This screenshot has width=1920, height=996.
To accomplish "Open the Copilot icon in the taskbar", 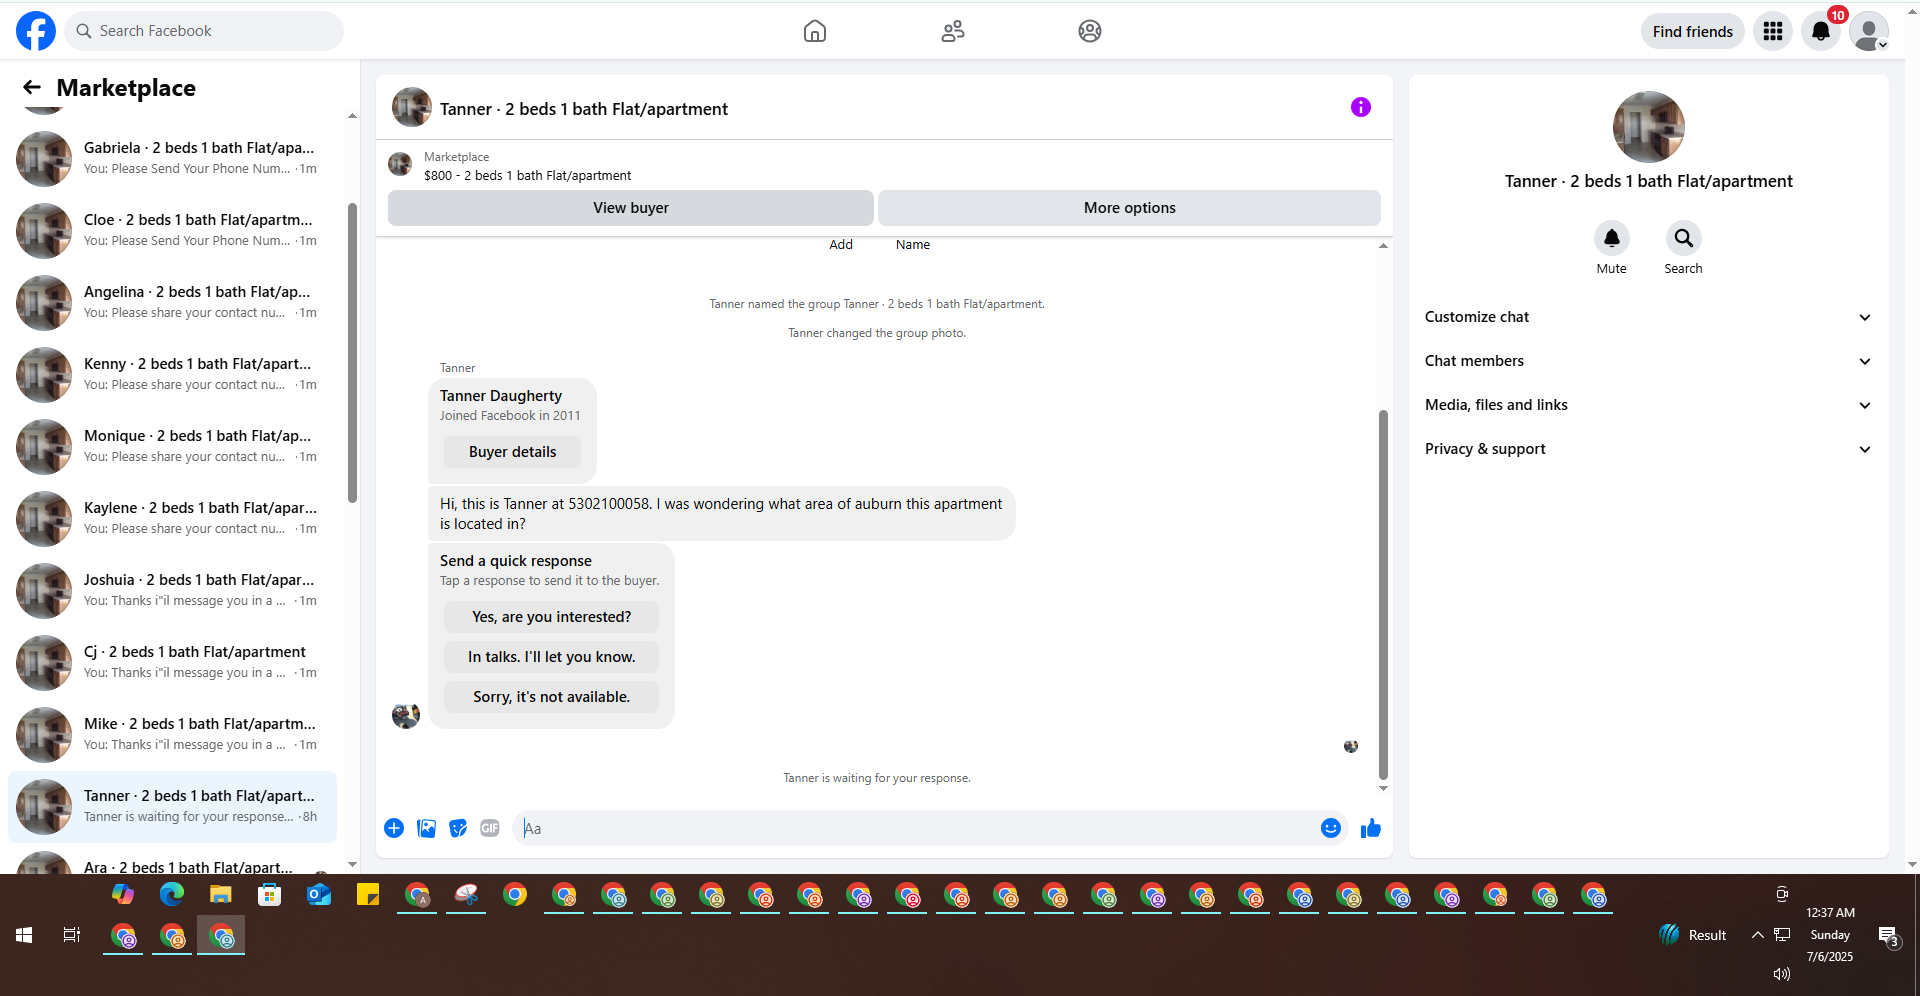I will click(123, 894).
